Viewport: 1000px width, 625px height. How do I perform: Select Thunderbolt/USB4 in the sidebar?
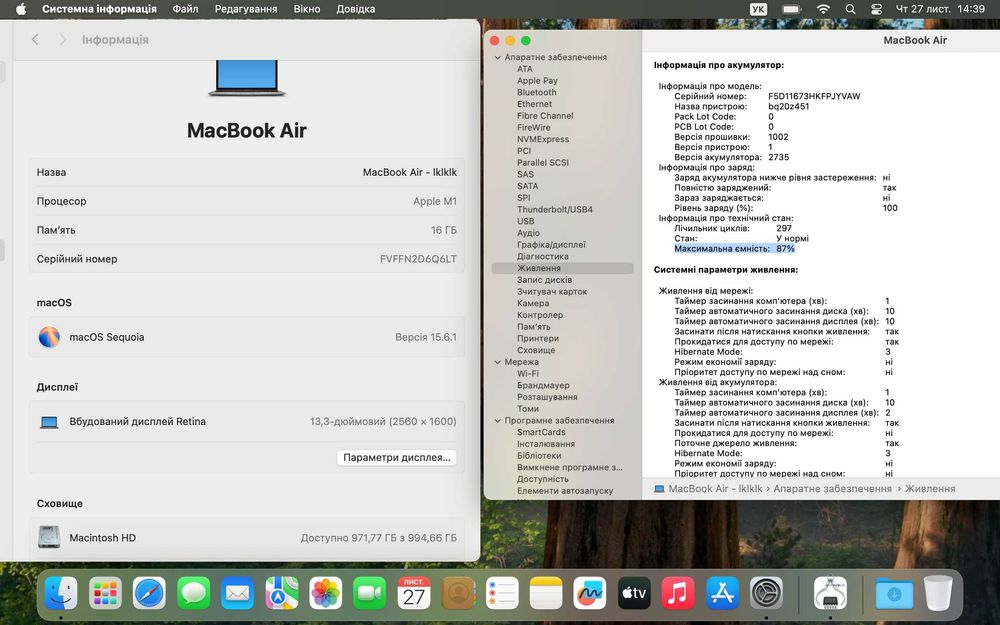[x=555, y=209]
